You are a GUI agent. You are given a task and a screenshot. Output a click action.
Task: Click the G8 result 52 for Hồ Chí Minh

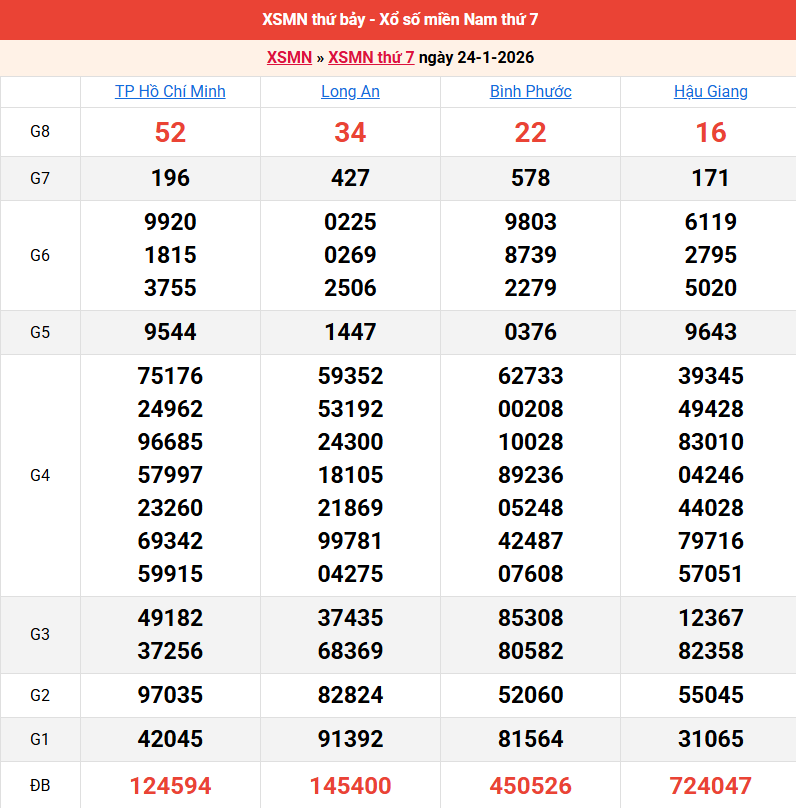point(170,132)
